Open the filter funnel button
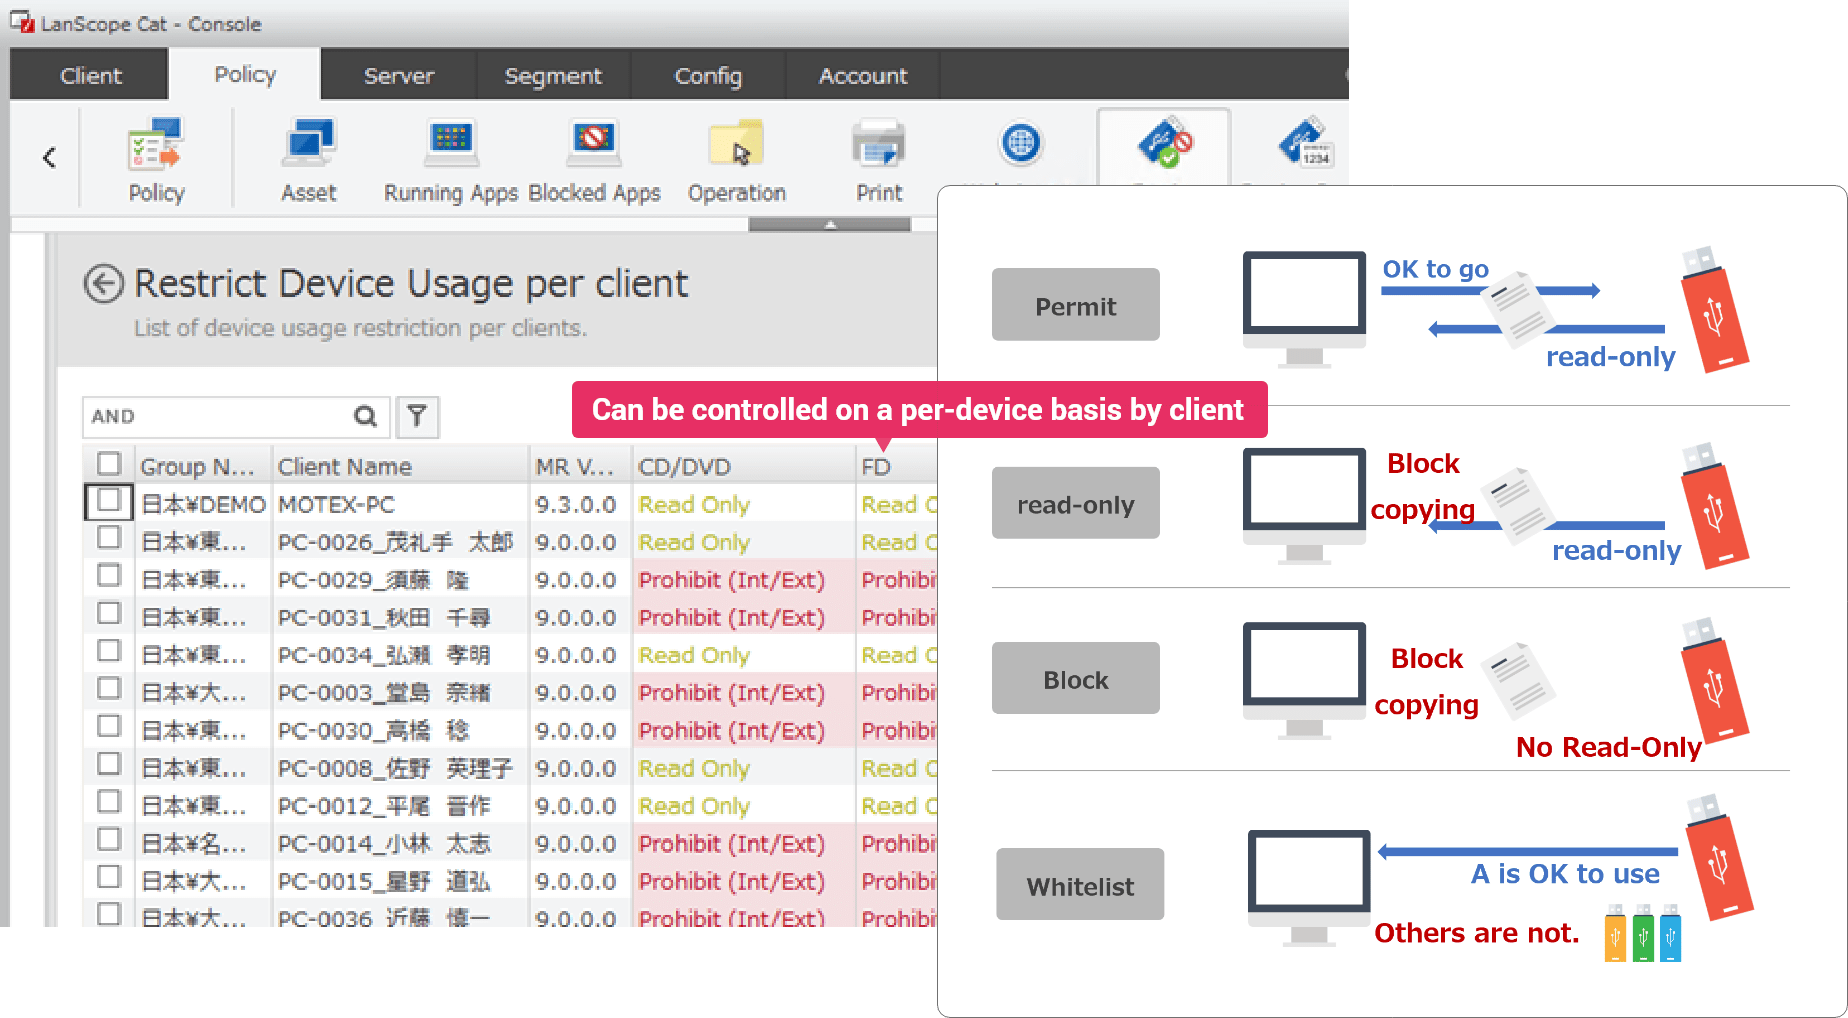Screen dimensions: 1848x1018 pos(417,416)
